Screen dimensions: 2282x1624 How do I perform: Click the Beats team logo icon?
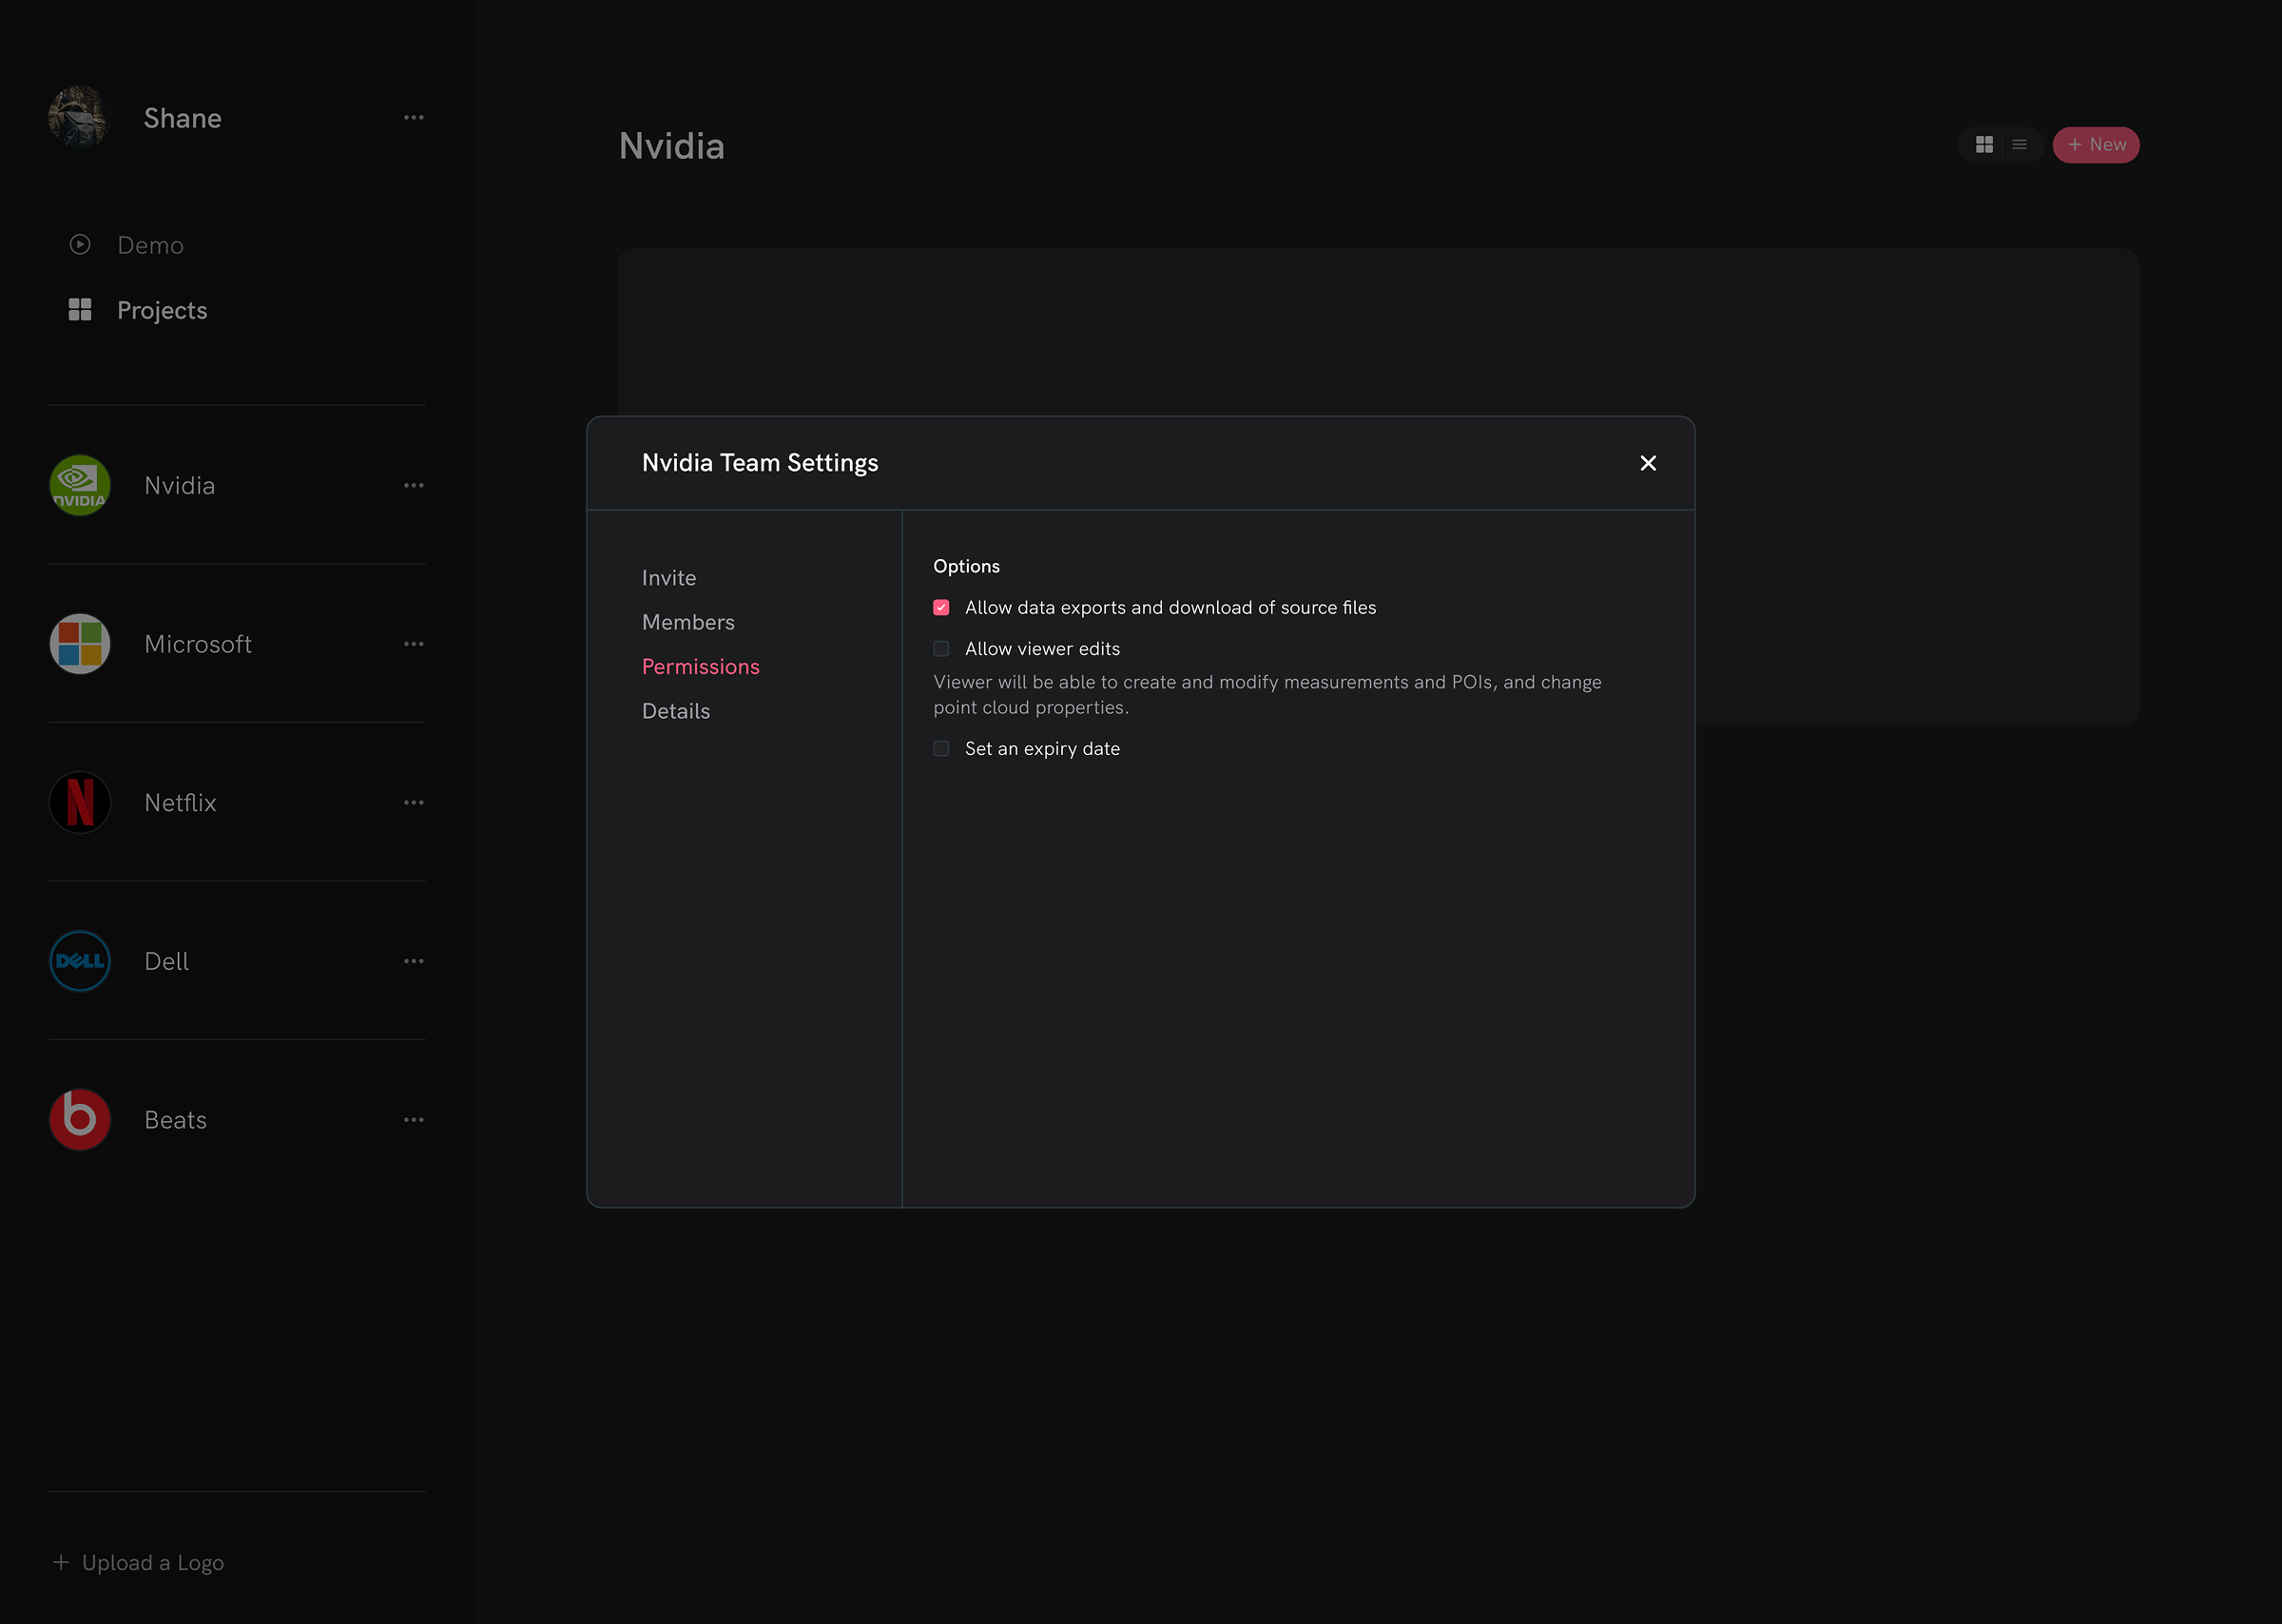(x=79, y=1119)
